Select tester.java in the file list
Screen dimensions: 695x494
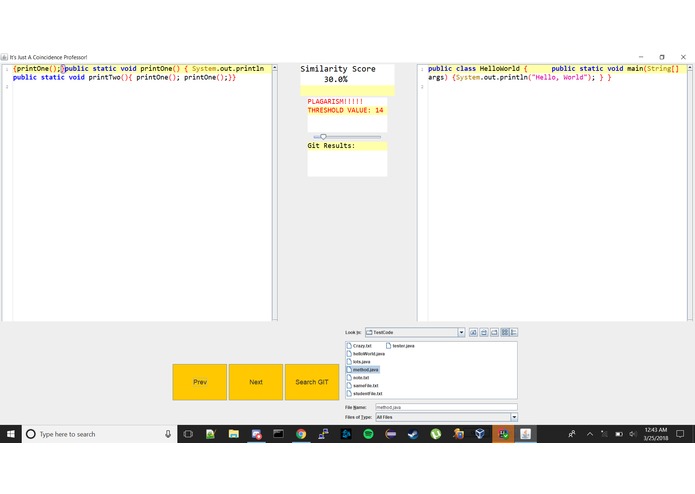click(x=400, y=346)
